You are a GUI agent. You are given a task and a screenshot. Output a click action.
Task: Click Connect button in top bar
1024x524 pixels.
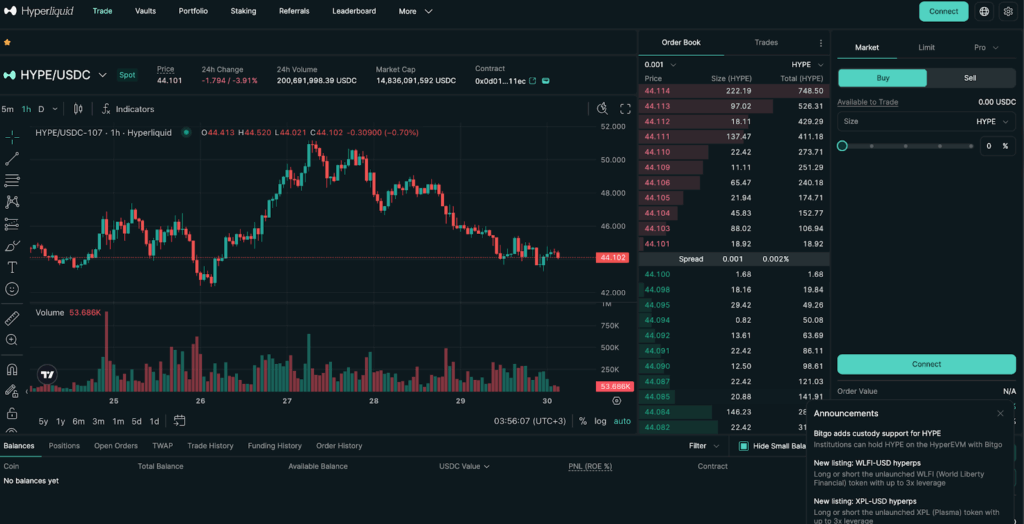(943, 11)
